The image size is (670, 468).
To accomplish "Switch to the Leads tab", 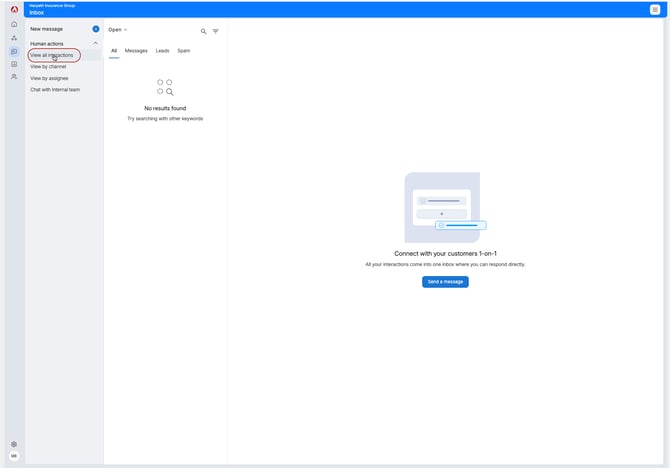I will click(x=162, y=51).
